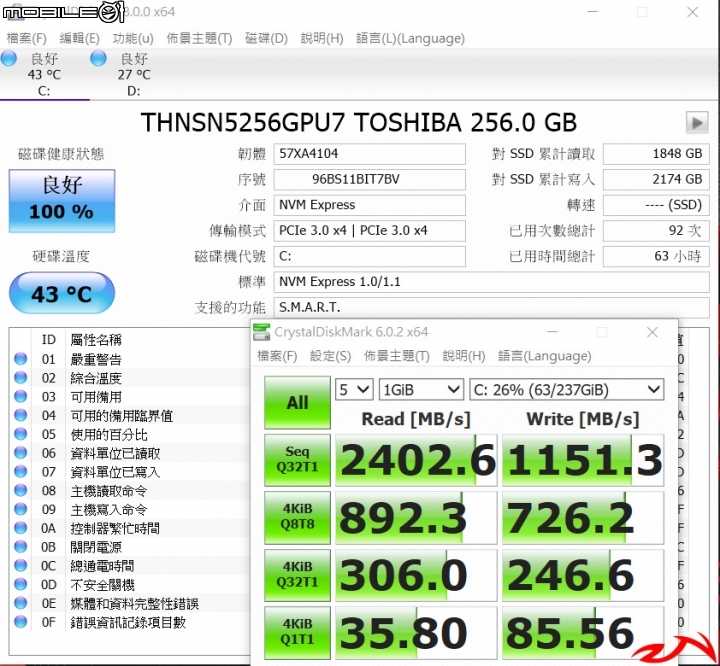
Task: Open the test count dropdown showing 5
Action: tap(354, 390)
